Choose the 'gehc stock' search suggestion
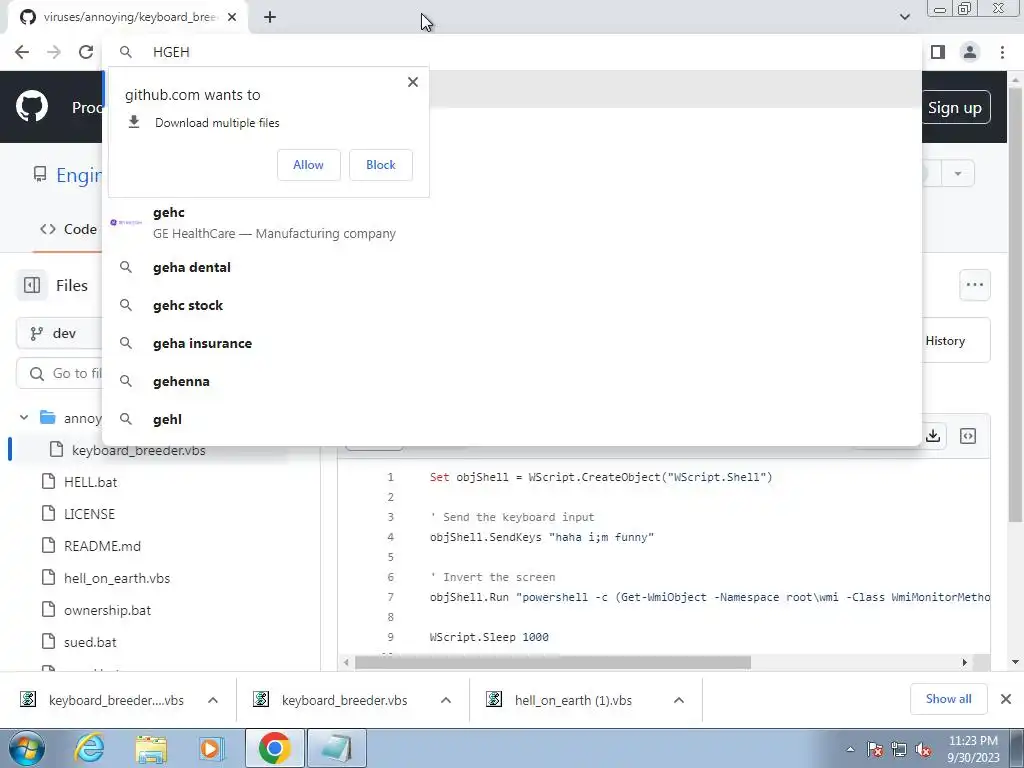The image size is (1024, 768). 512,305
